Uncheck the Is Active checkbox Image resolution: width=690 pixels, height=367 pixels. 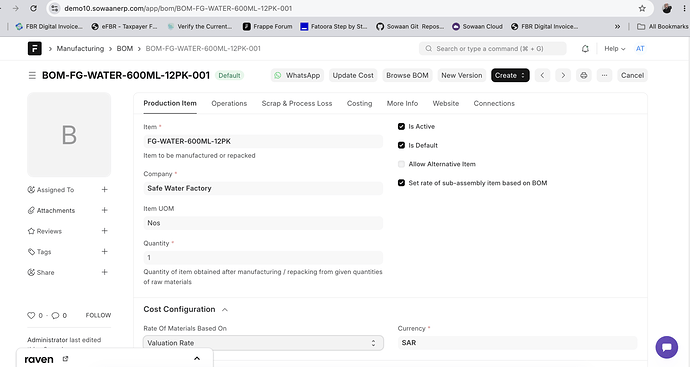(x=401, y=127)
